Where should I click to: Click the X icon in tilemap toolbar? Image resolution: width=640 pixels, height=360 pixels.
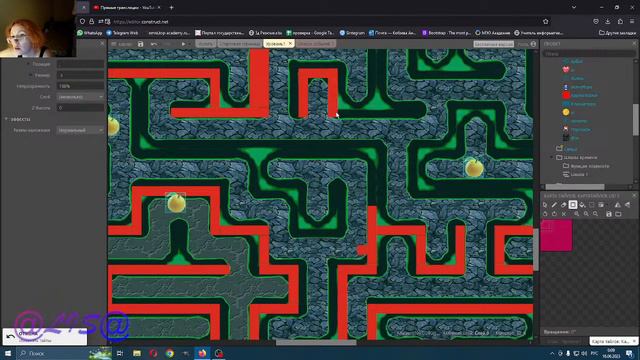[x=564, y=214]
